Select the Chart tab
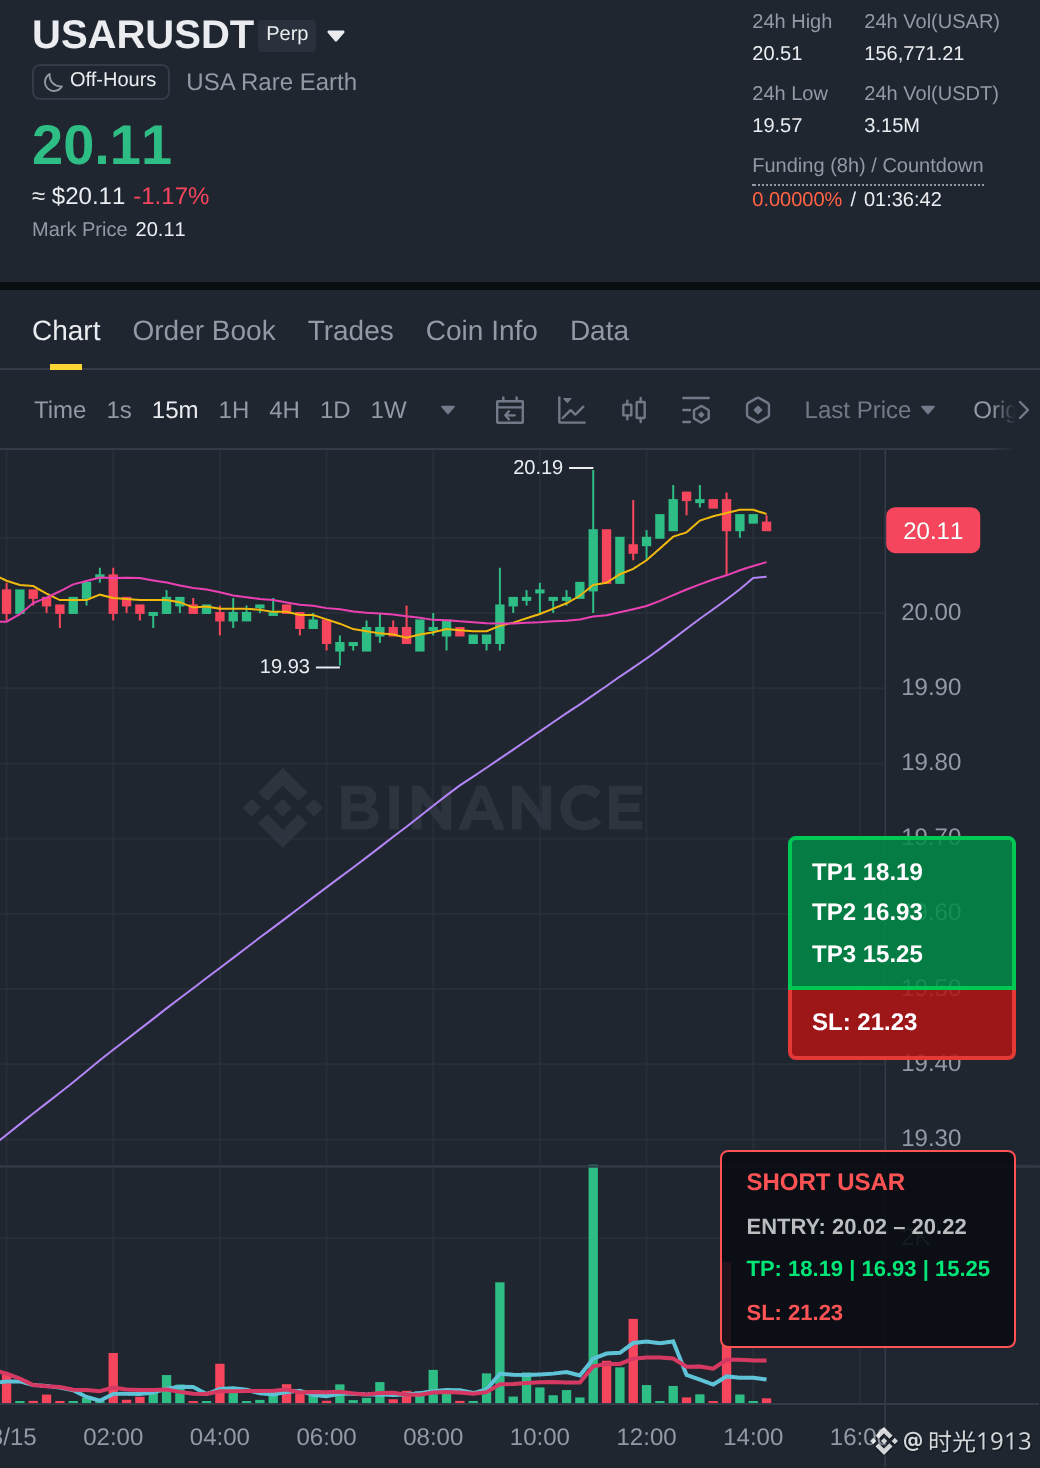Image resolution: width=1040 pixels, height=1468 pixels. coord(66,331)
